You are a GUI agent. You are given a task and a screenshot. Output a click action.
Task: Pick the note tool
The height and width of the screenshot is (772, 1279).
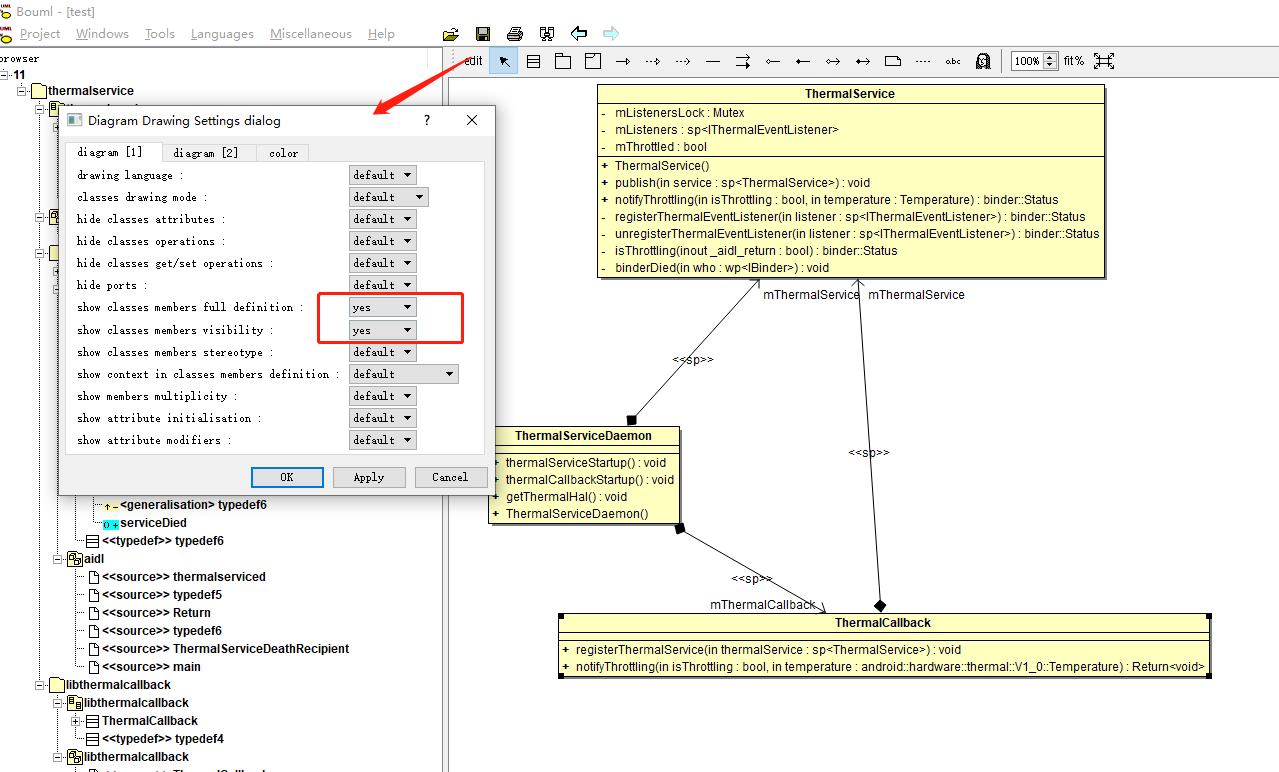(893, 61)
